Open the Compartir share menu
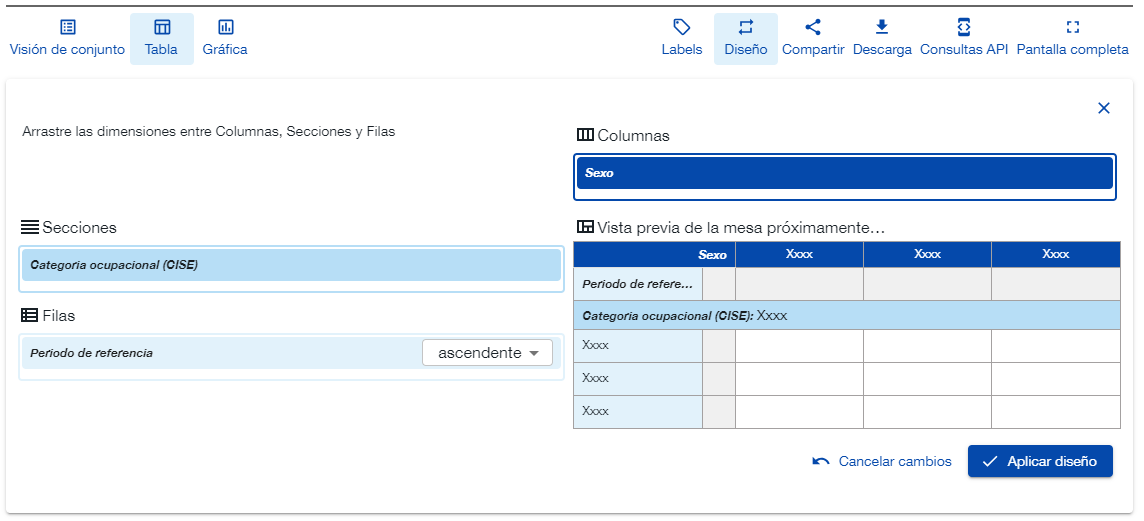The width and height of the screenshot is (1144, 521). click(813, 39)
